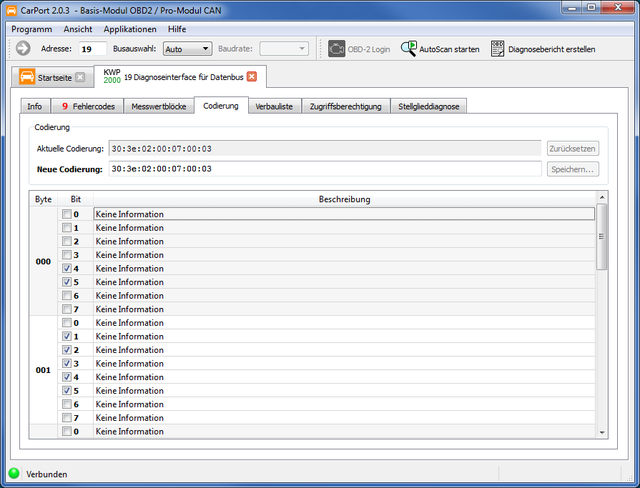Click the byte 001 label cell
Screen dimensions: 640x488
pyautogui.click(x=43, y=370)
